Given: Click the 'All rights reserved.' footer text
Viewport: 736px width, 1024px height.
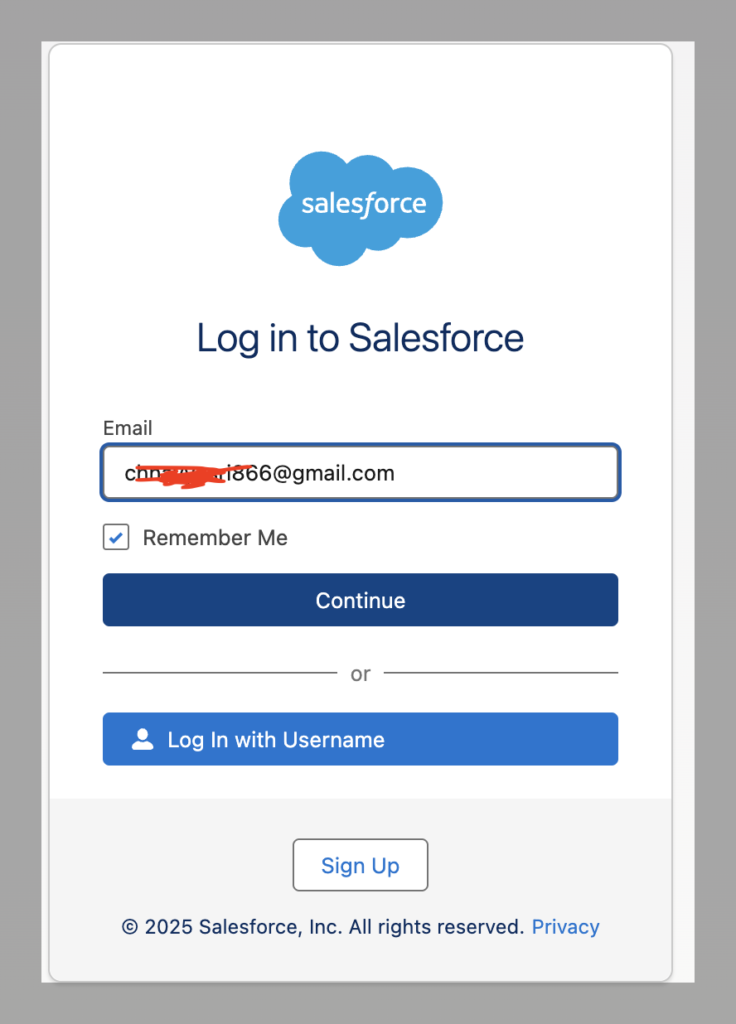Looking at the screenshot, I should [436, 927].
